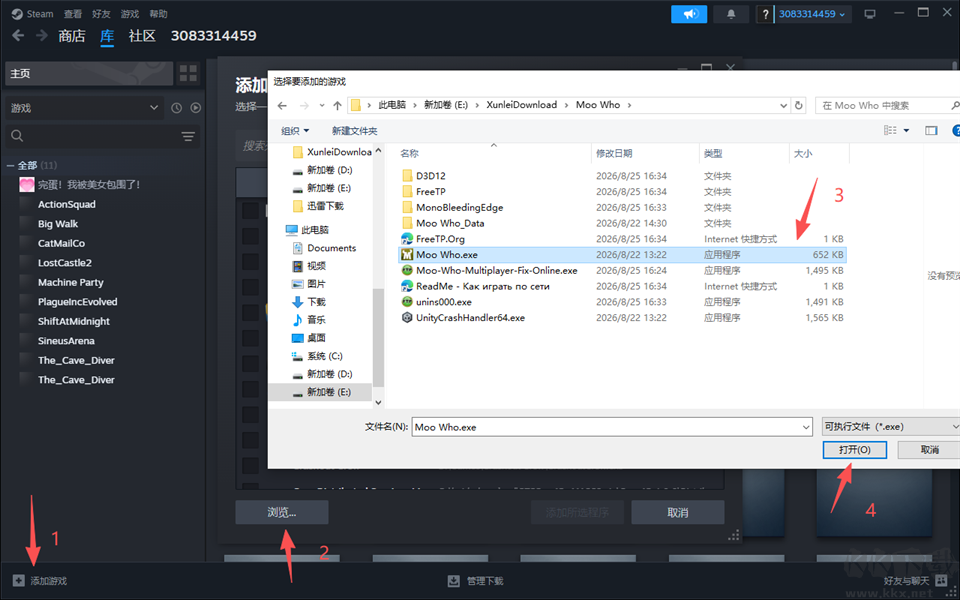The height and width of the screenshot is (600, 960).
Task: Click the 浏览... button
Action: click(282, 512)
